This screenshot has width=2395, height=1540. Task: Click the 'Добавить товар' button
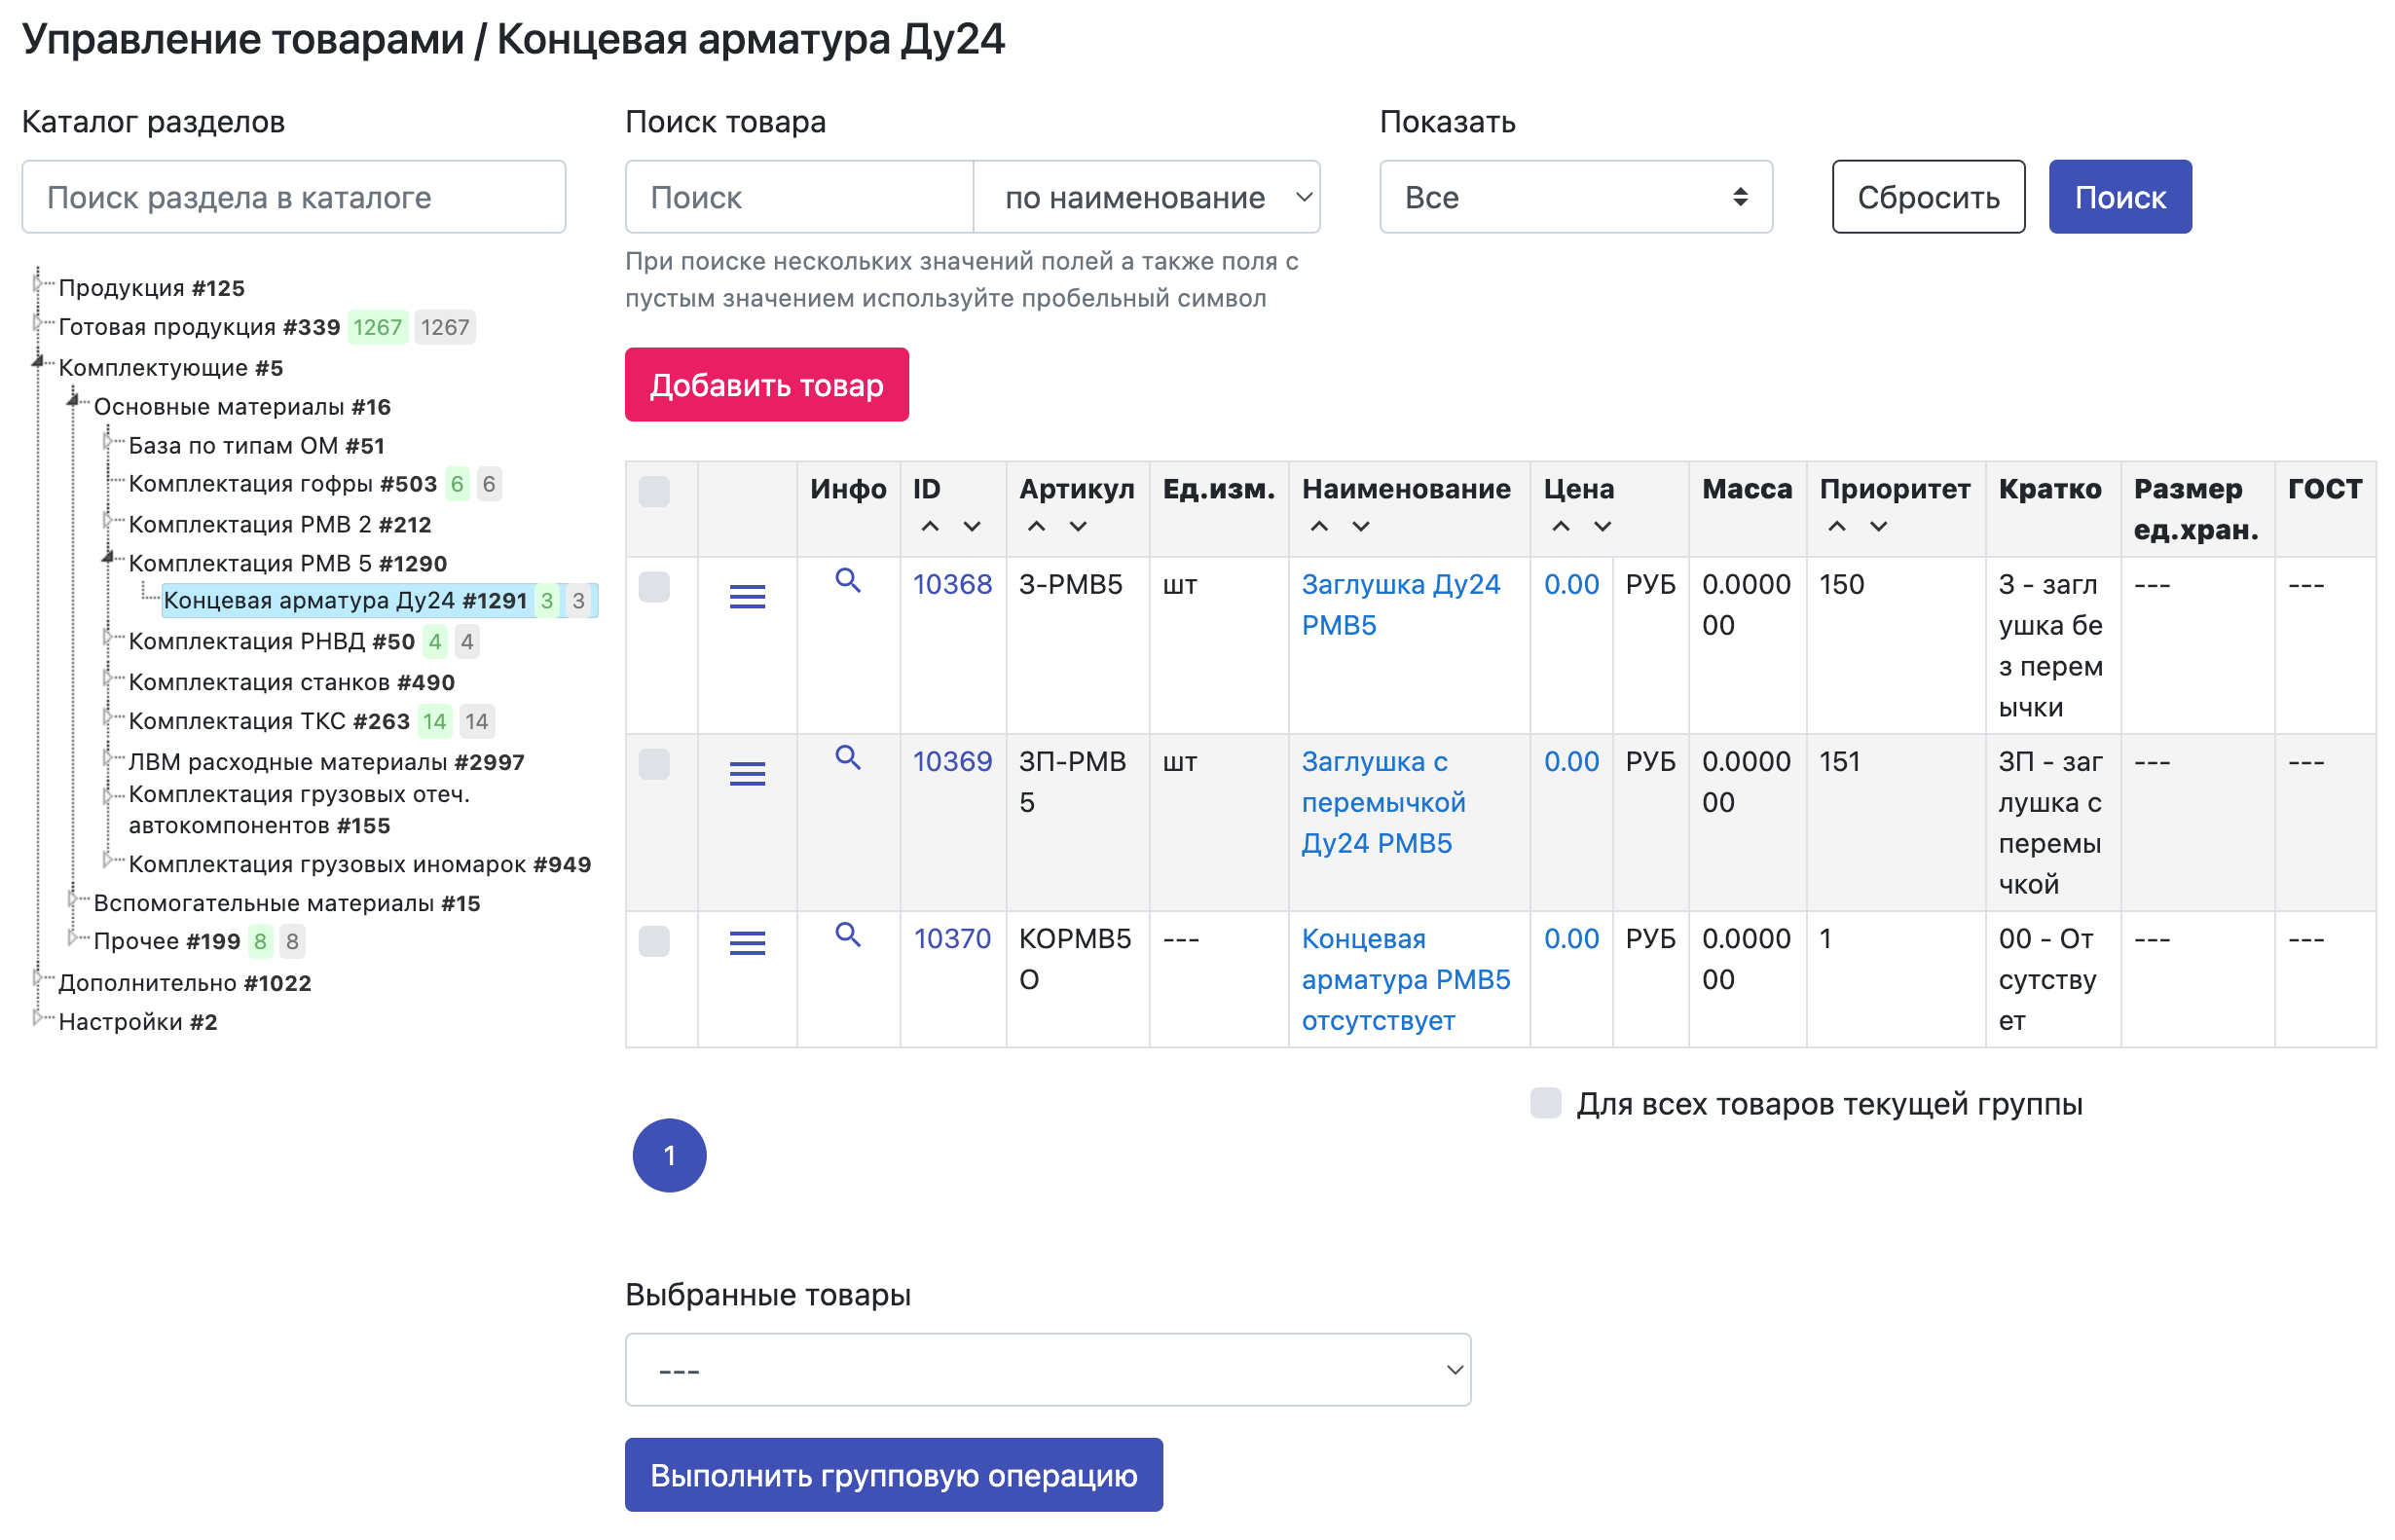pyautogui.click(x=766, y=385)
